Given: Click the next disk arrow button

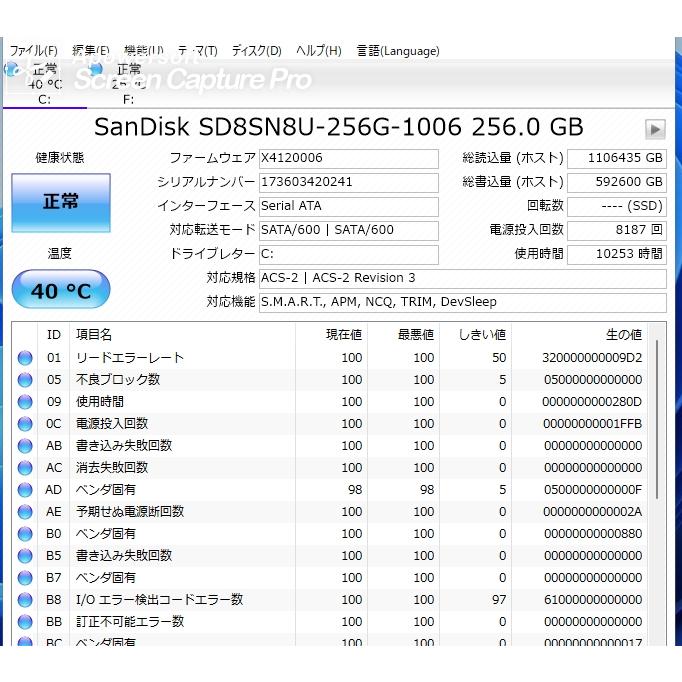Looking at the screenshot, I should [655, 129].
